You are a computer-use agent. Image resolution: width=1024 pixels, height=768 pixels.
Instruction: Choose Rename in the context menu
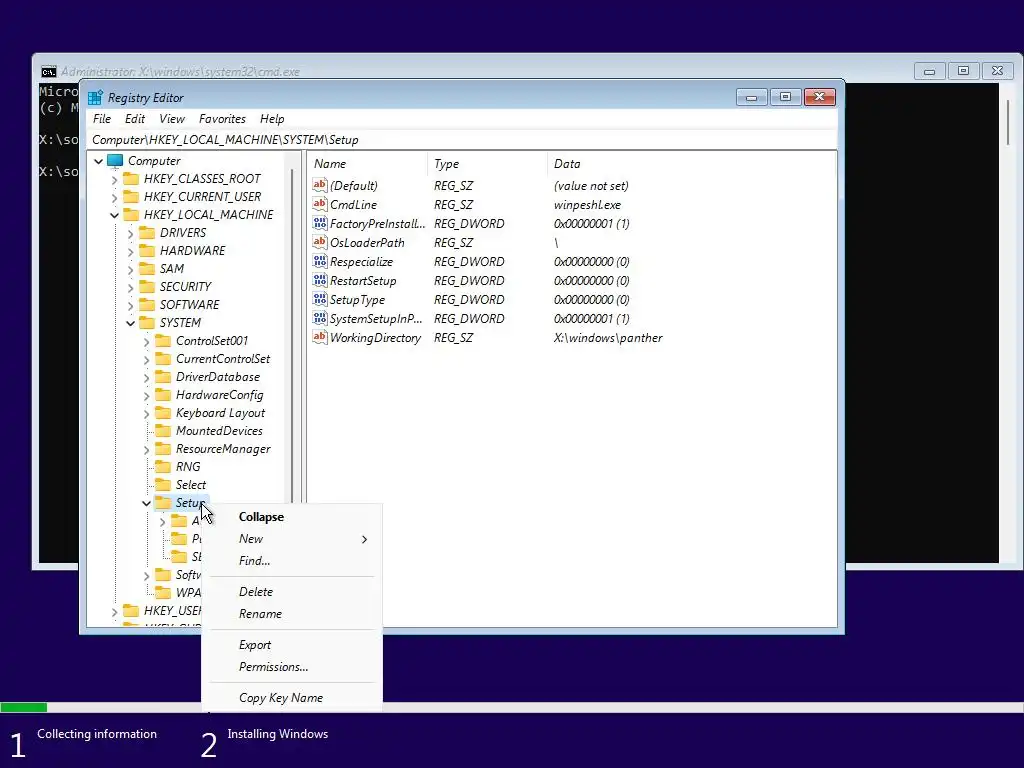[x=292, y=614]
